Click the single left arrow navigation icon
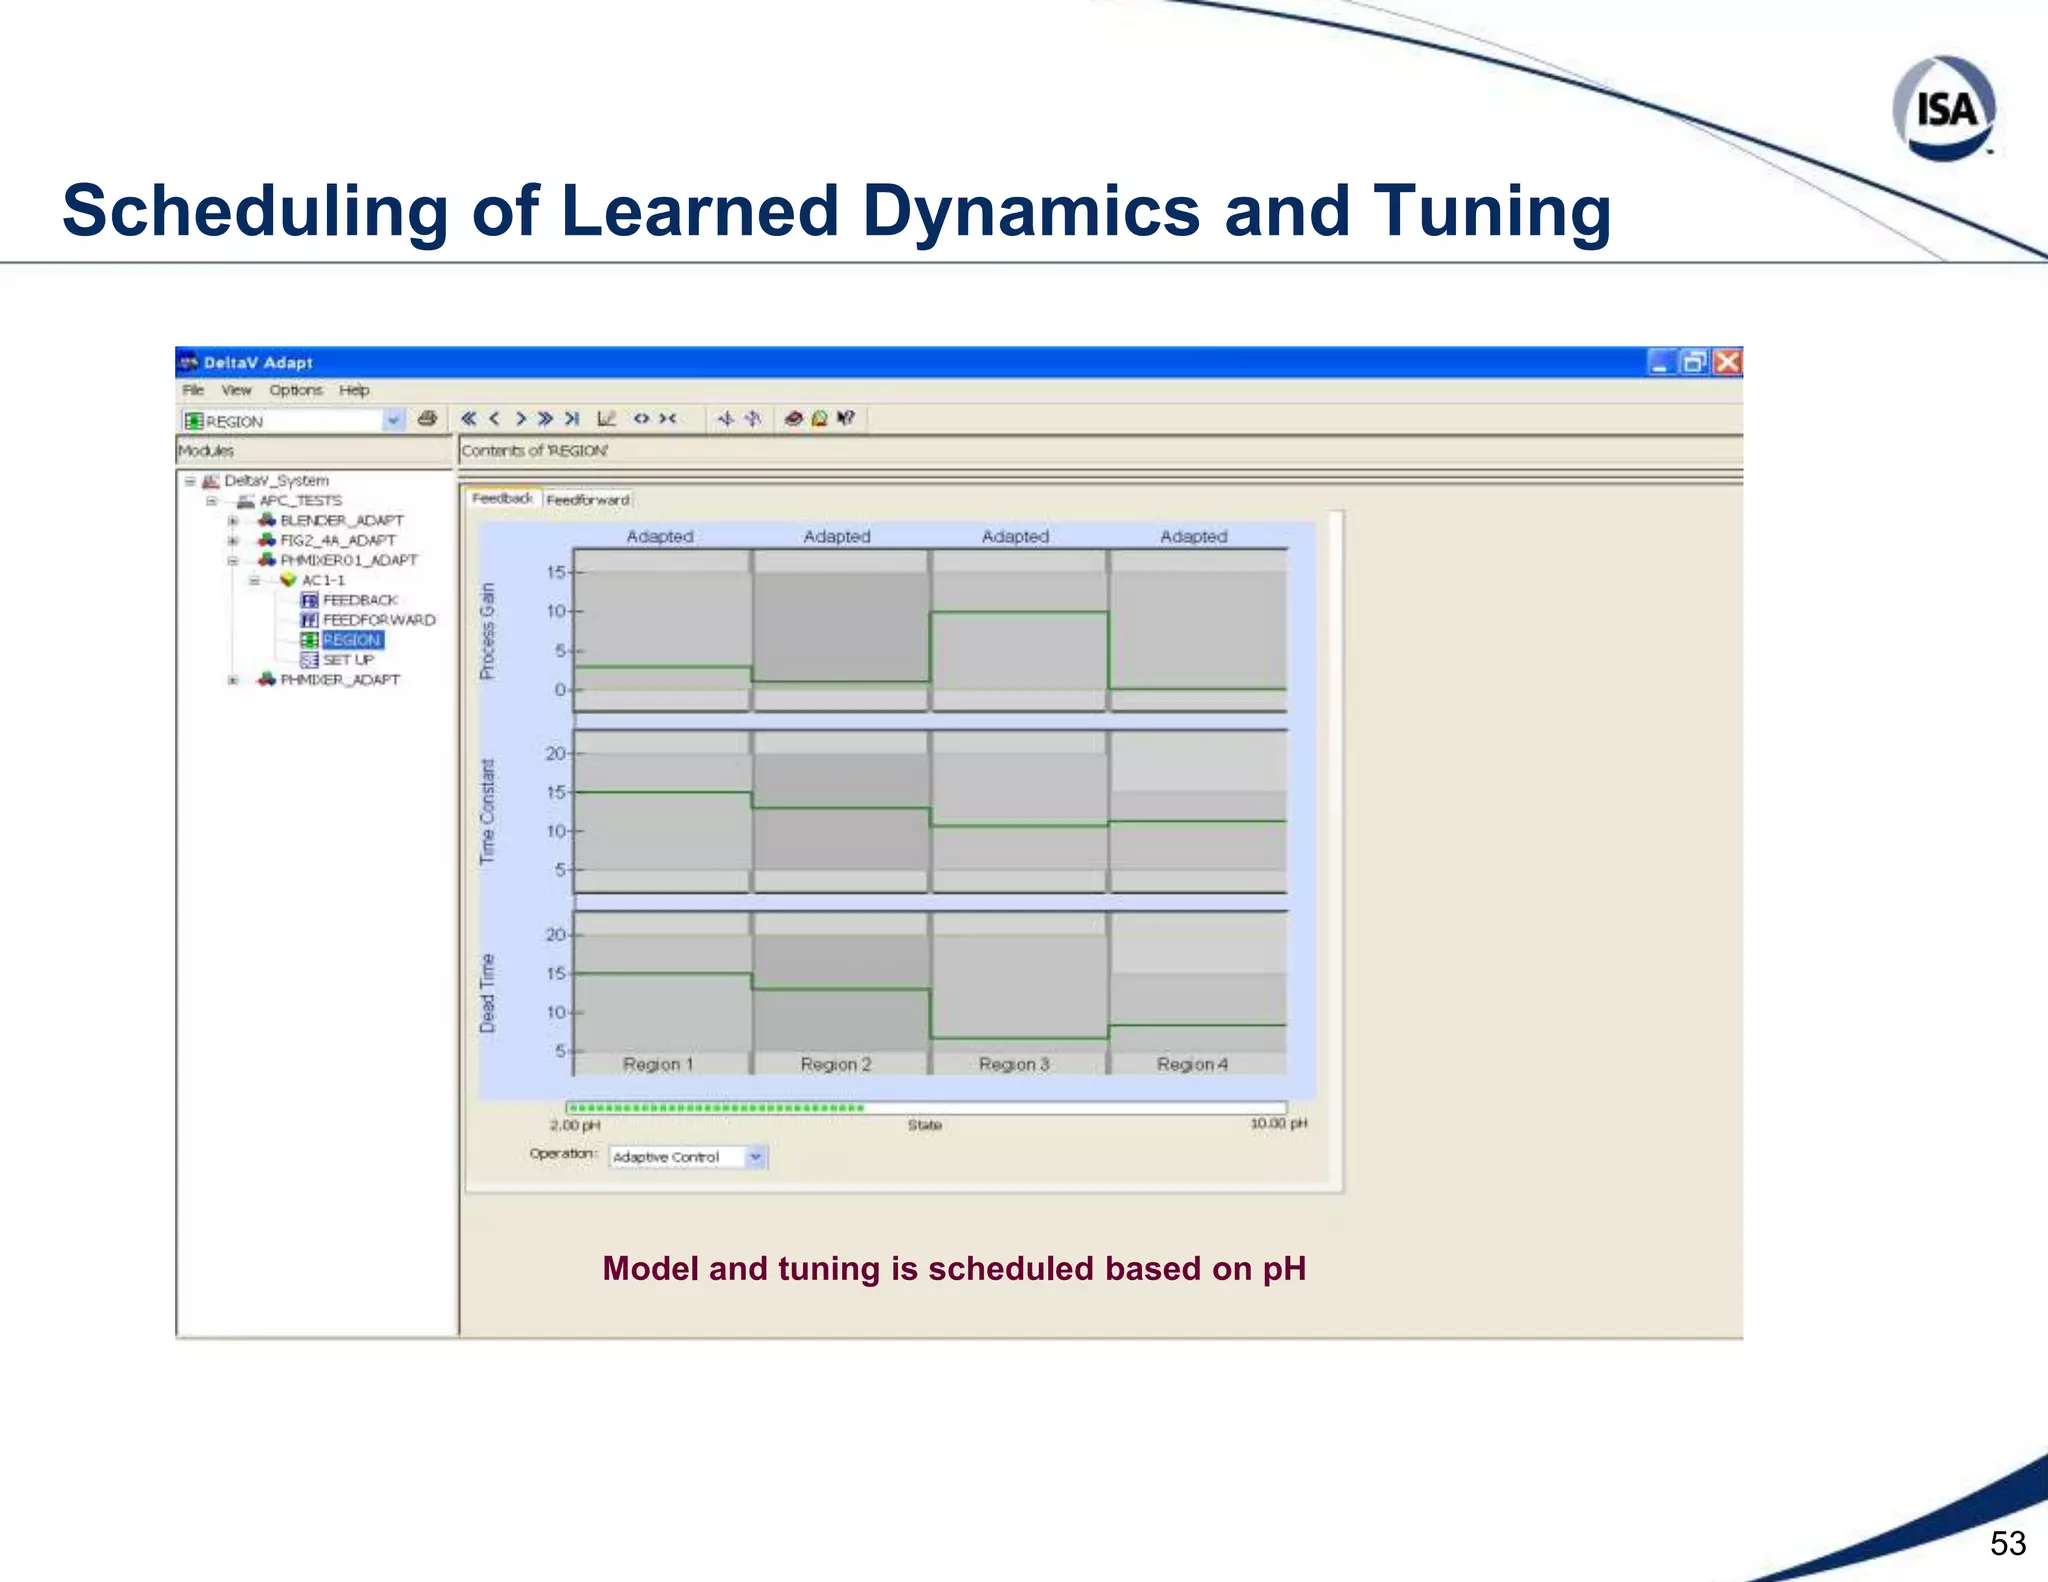 tap(494, 419)
